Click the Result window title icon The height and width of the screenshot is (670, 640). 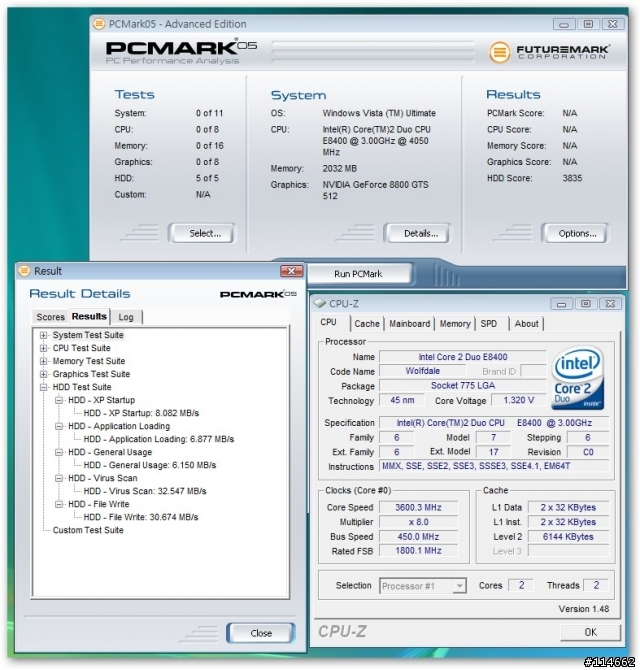click(24, 271)
